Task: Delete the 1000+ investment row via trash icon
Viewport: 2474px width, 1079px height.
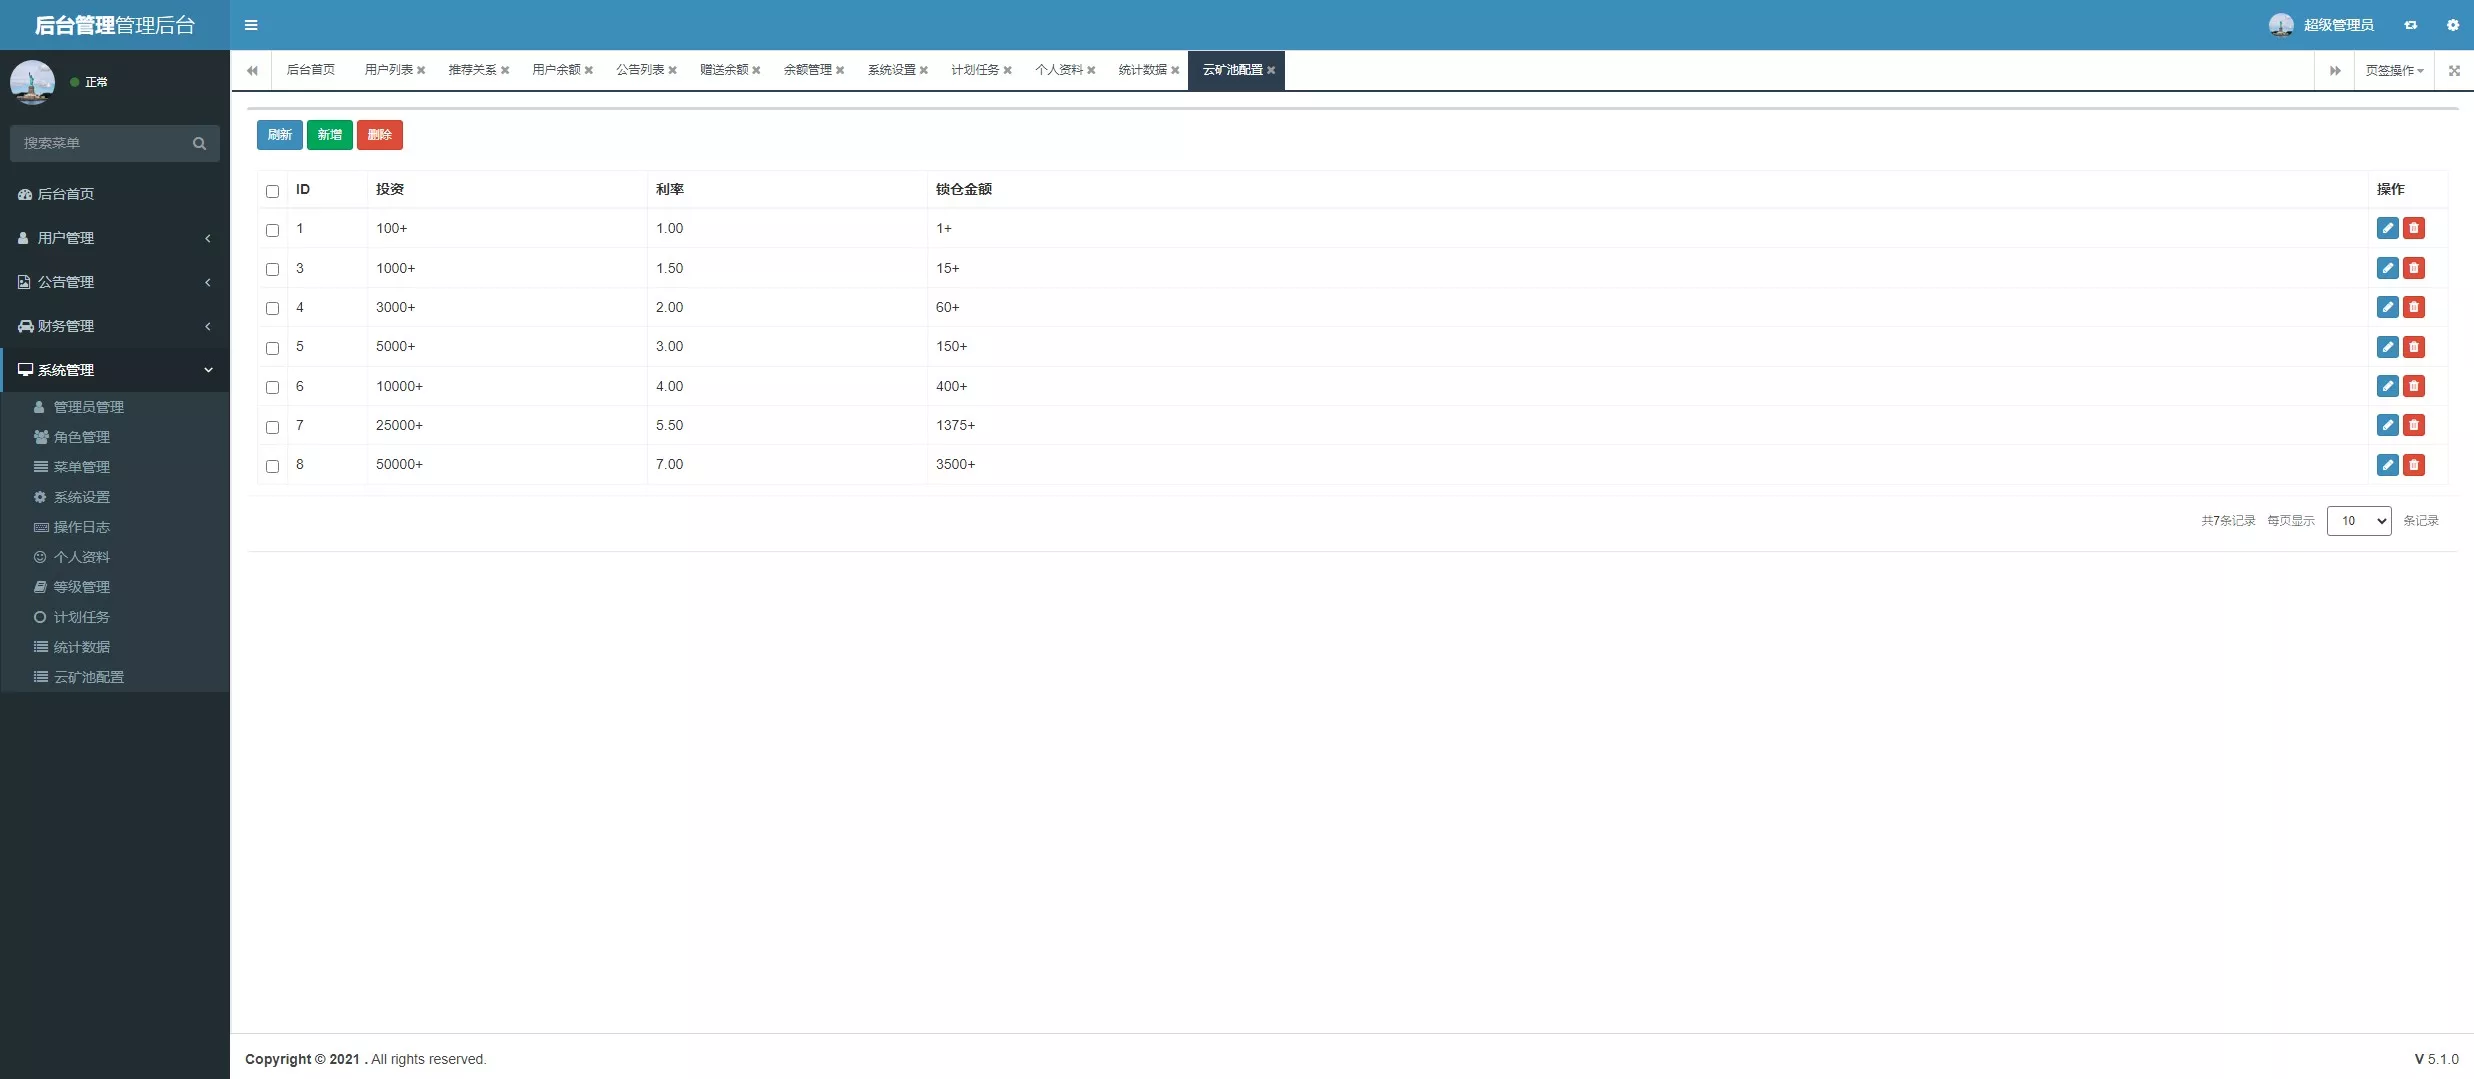Action: tap(2413, 268)
